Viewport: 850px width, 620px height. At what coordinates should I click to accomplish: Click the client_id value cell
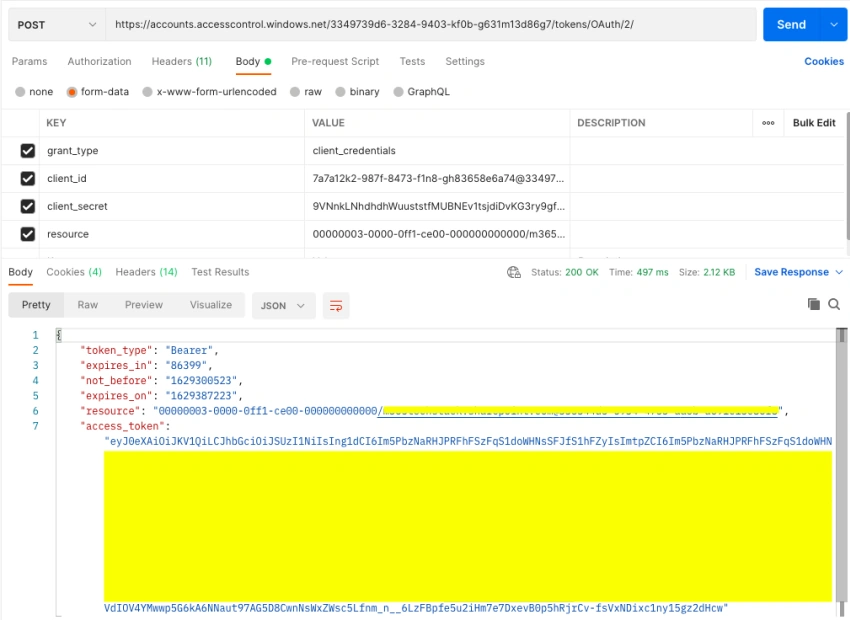point(437,178)
